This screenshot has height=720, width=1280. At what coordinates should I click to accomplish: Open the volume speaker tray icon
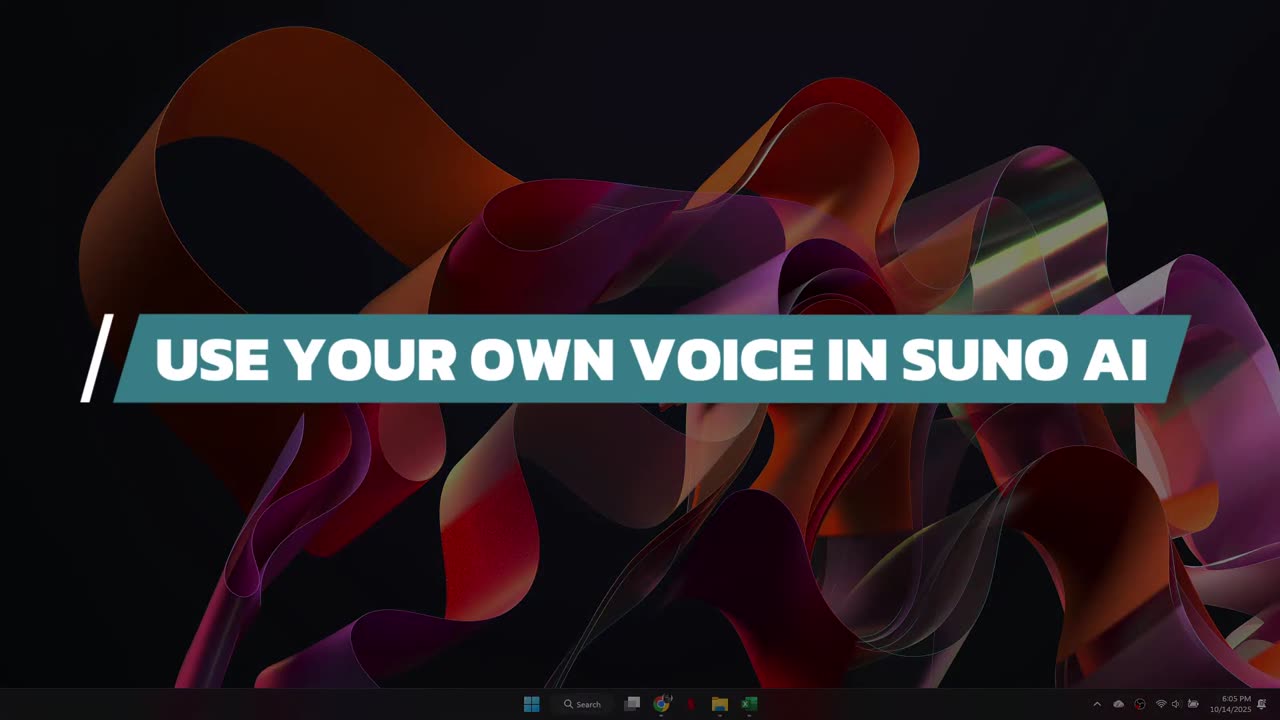point(1176,704)
